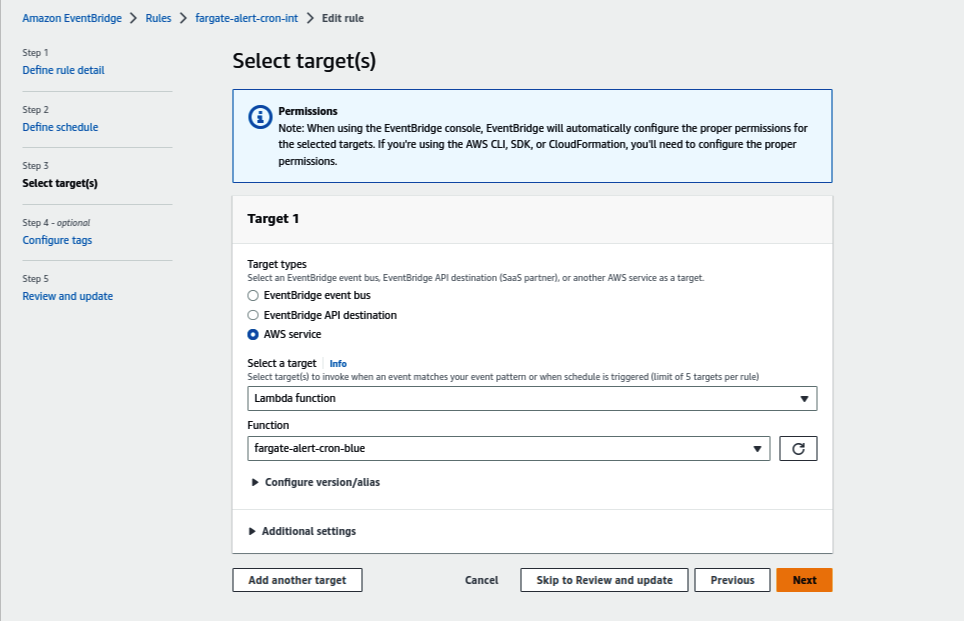Click Add another target
This screenshot has width=964, height=621.
(x=297, y=580)
